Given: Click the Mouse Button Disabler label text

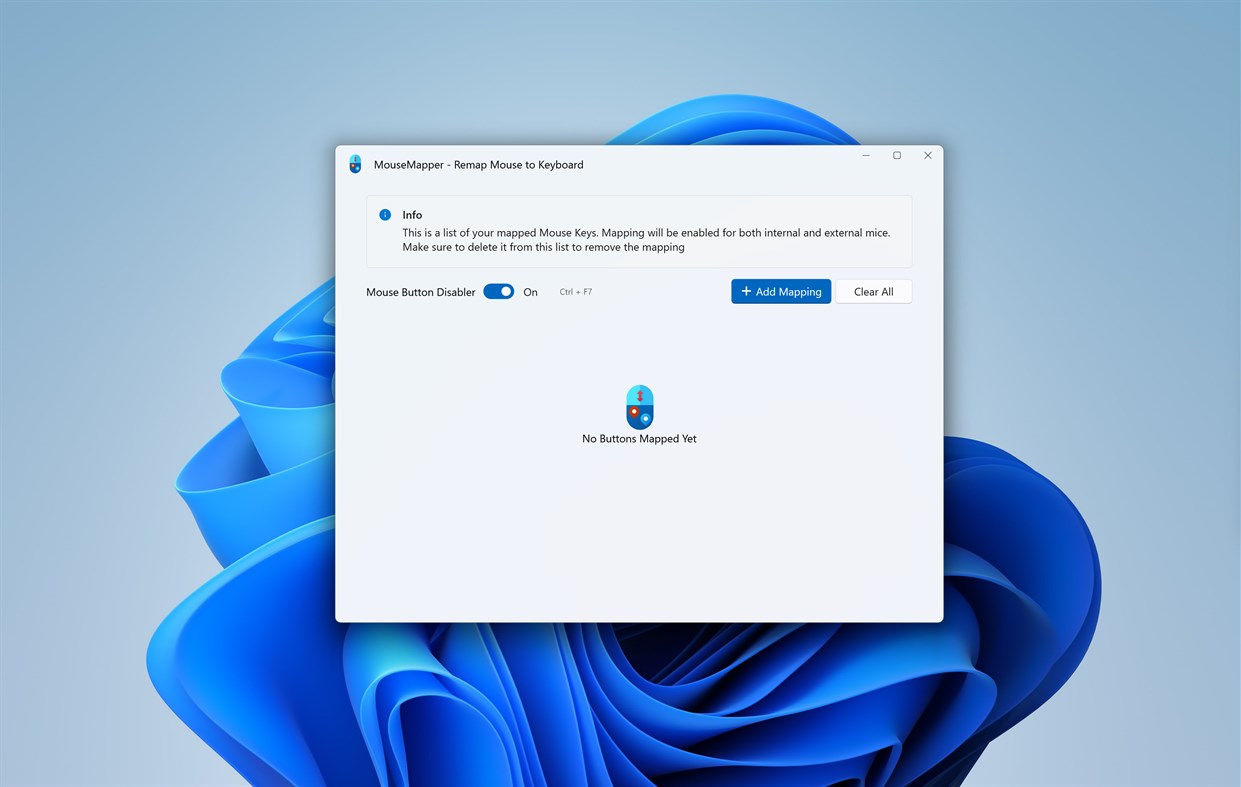Looking at the screenshot, I should 420,291.
